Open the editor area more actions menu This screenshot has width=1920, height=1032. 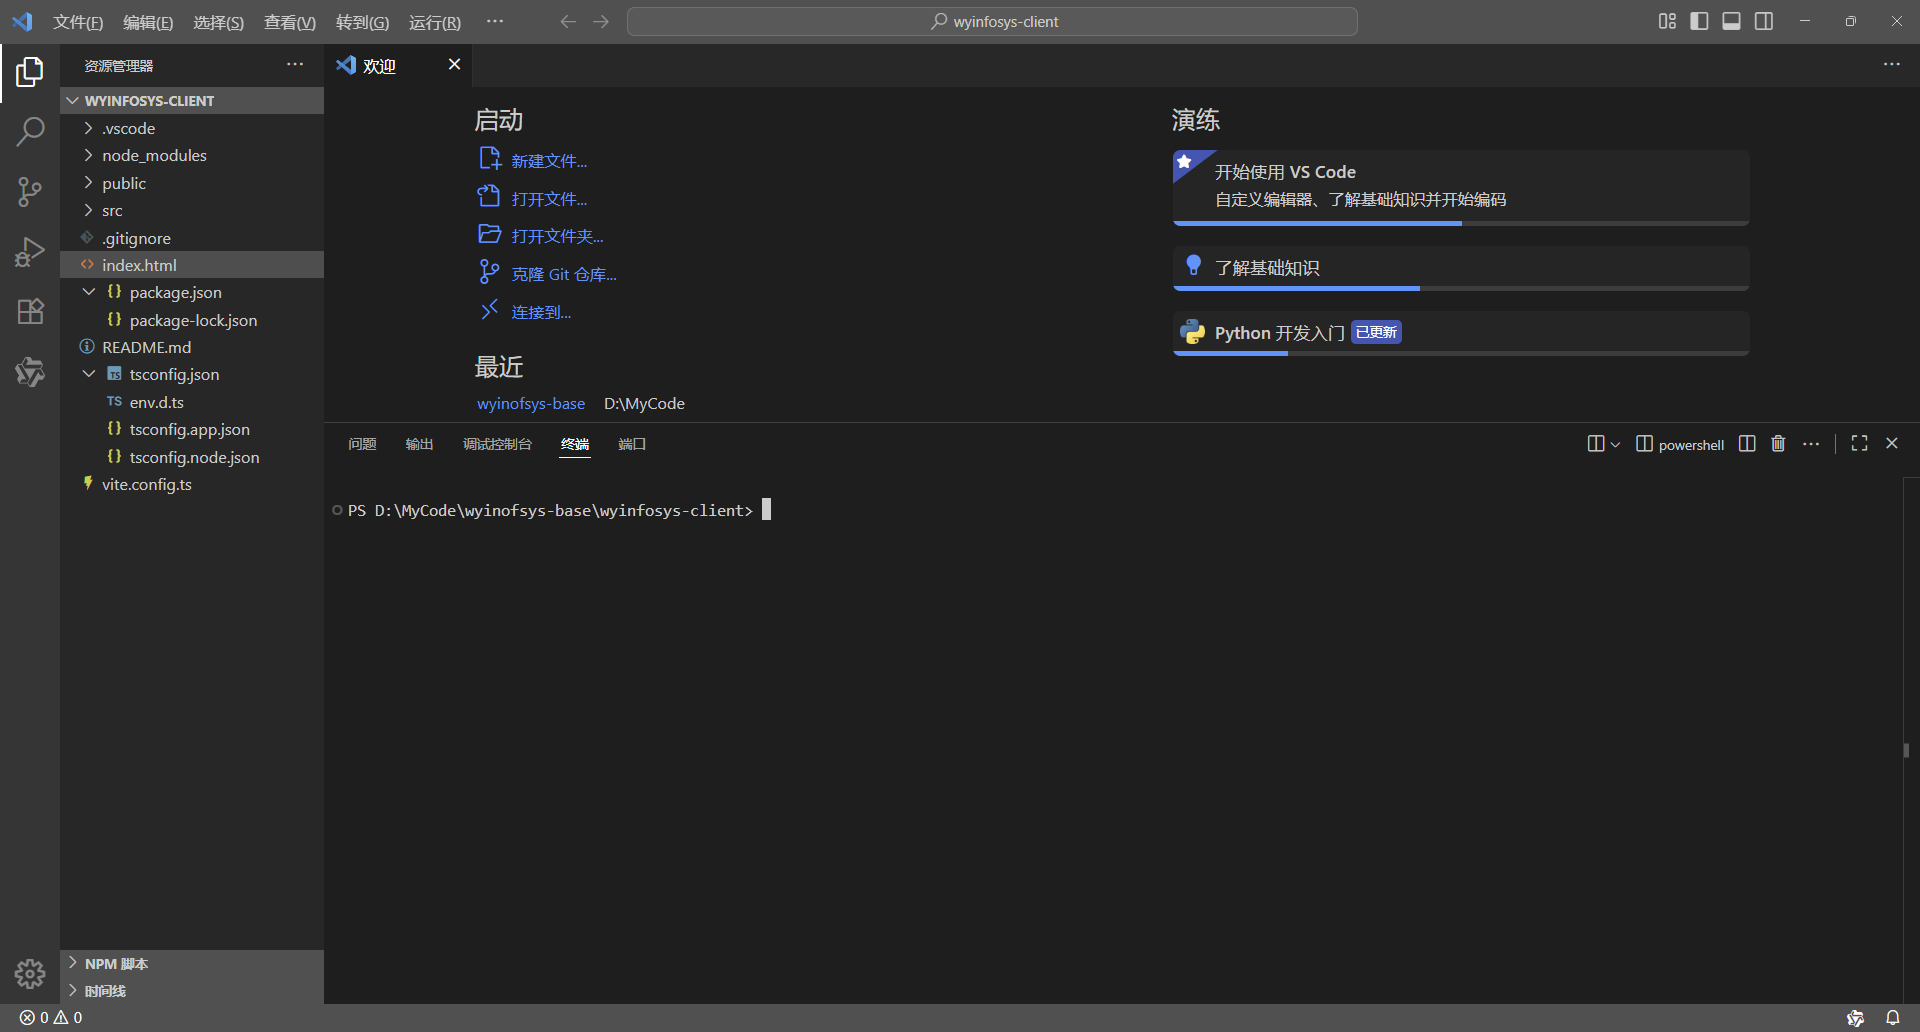(x=1892, y=65)
